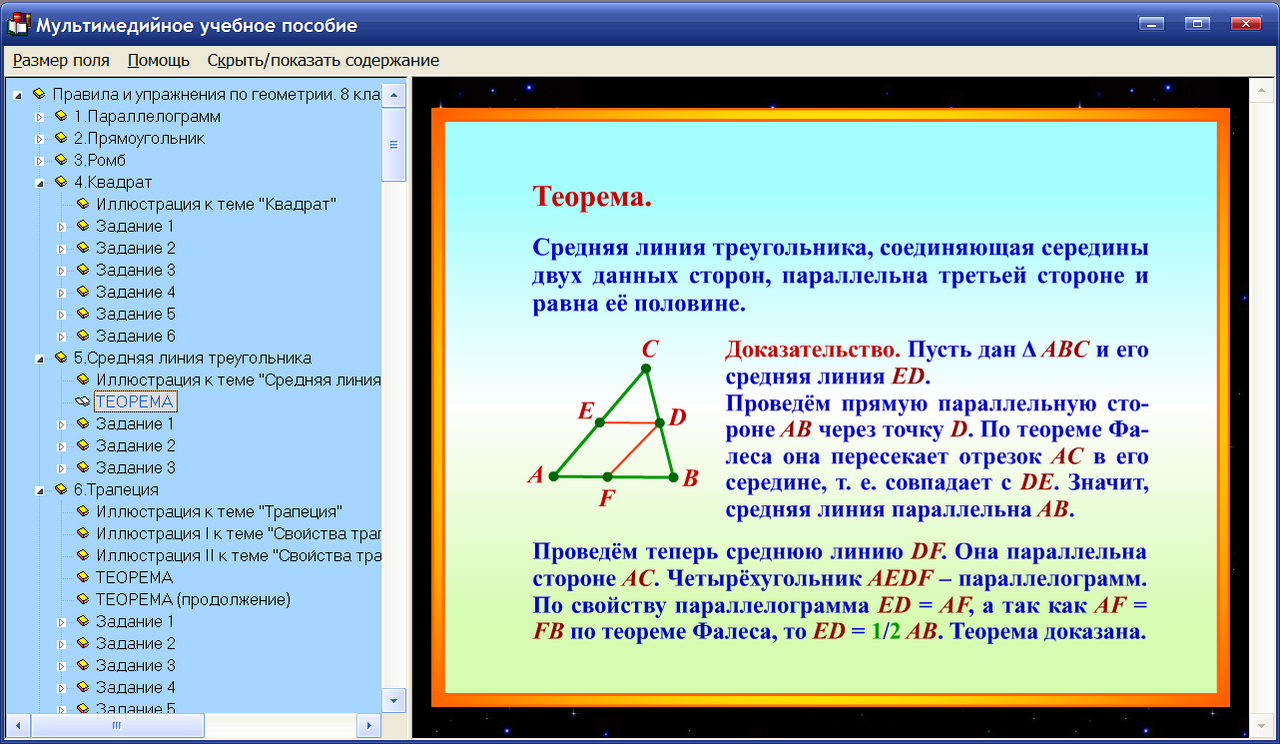Image resolution: width=1280 pixels, height=744 pixels.
Task: Click the book icon next to "3.Ромб"
Action: pos(60,160)
